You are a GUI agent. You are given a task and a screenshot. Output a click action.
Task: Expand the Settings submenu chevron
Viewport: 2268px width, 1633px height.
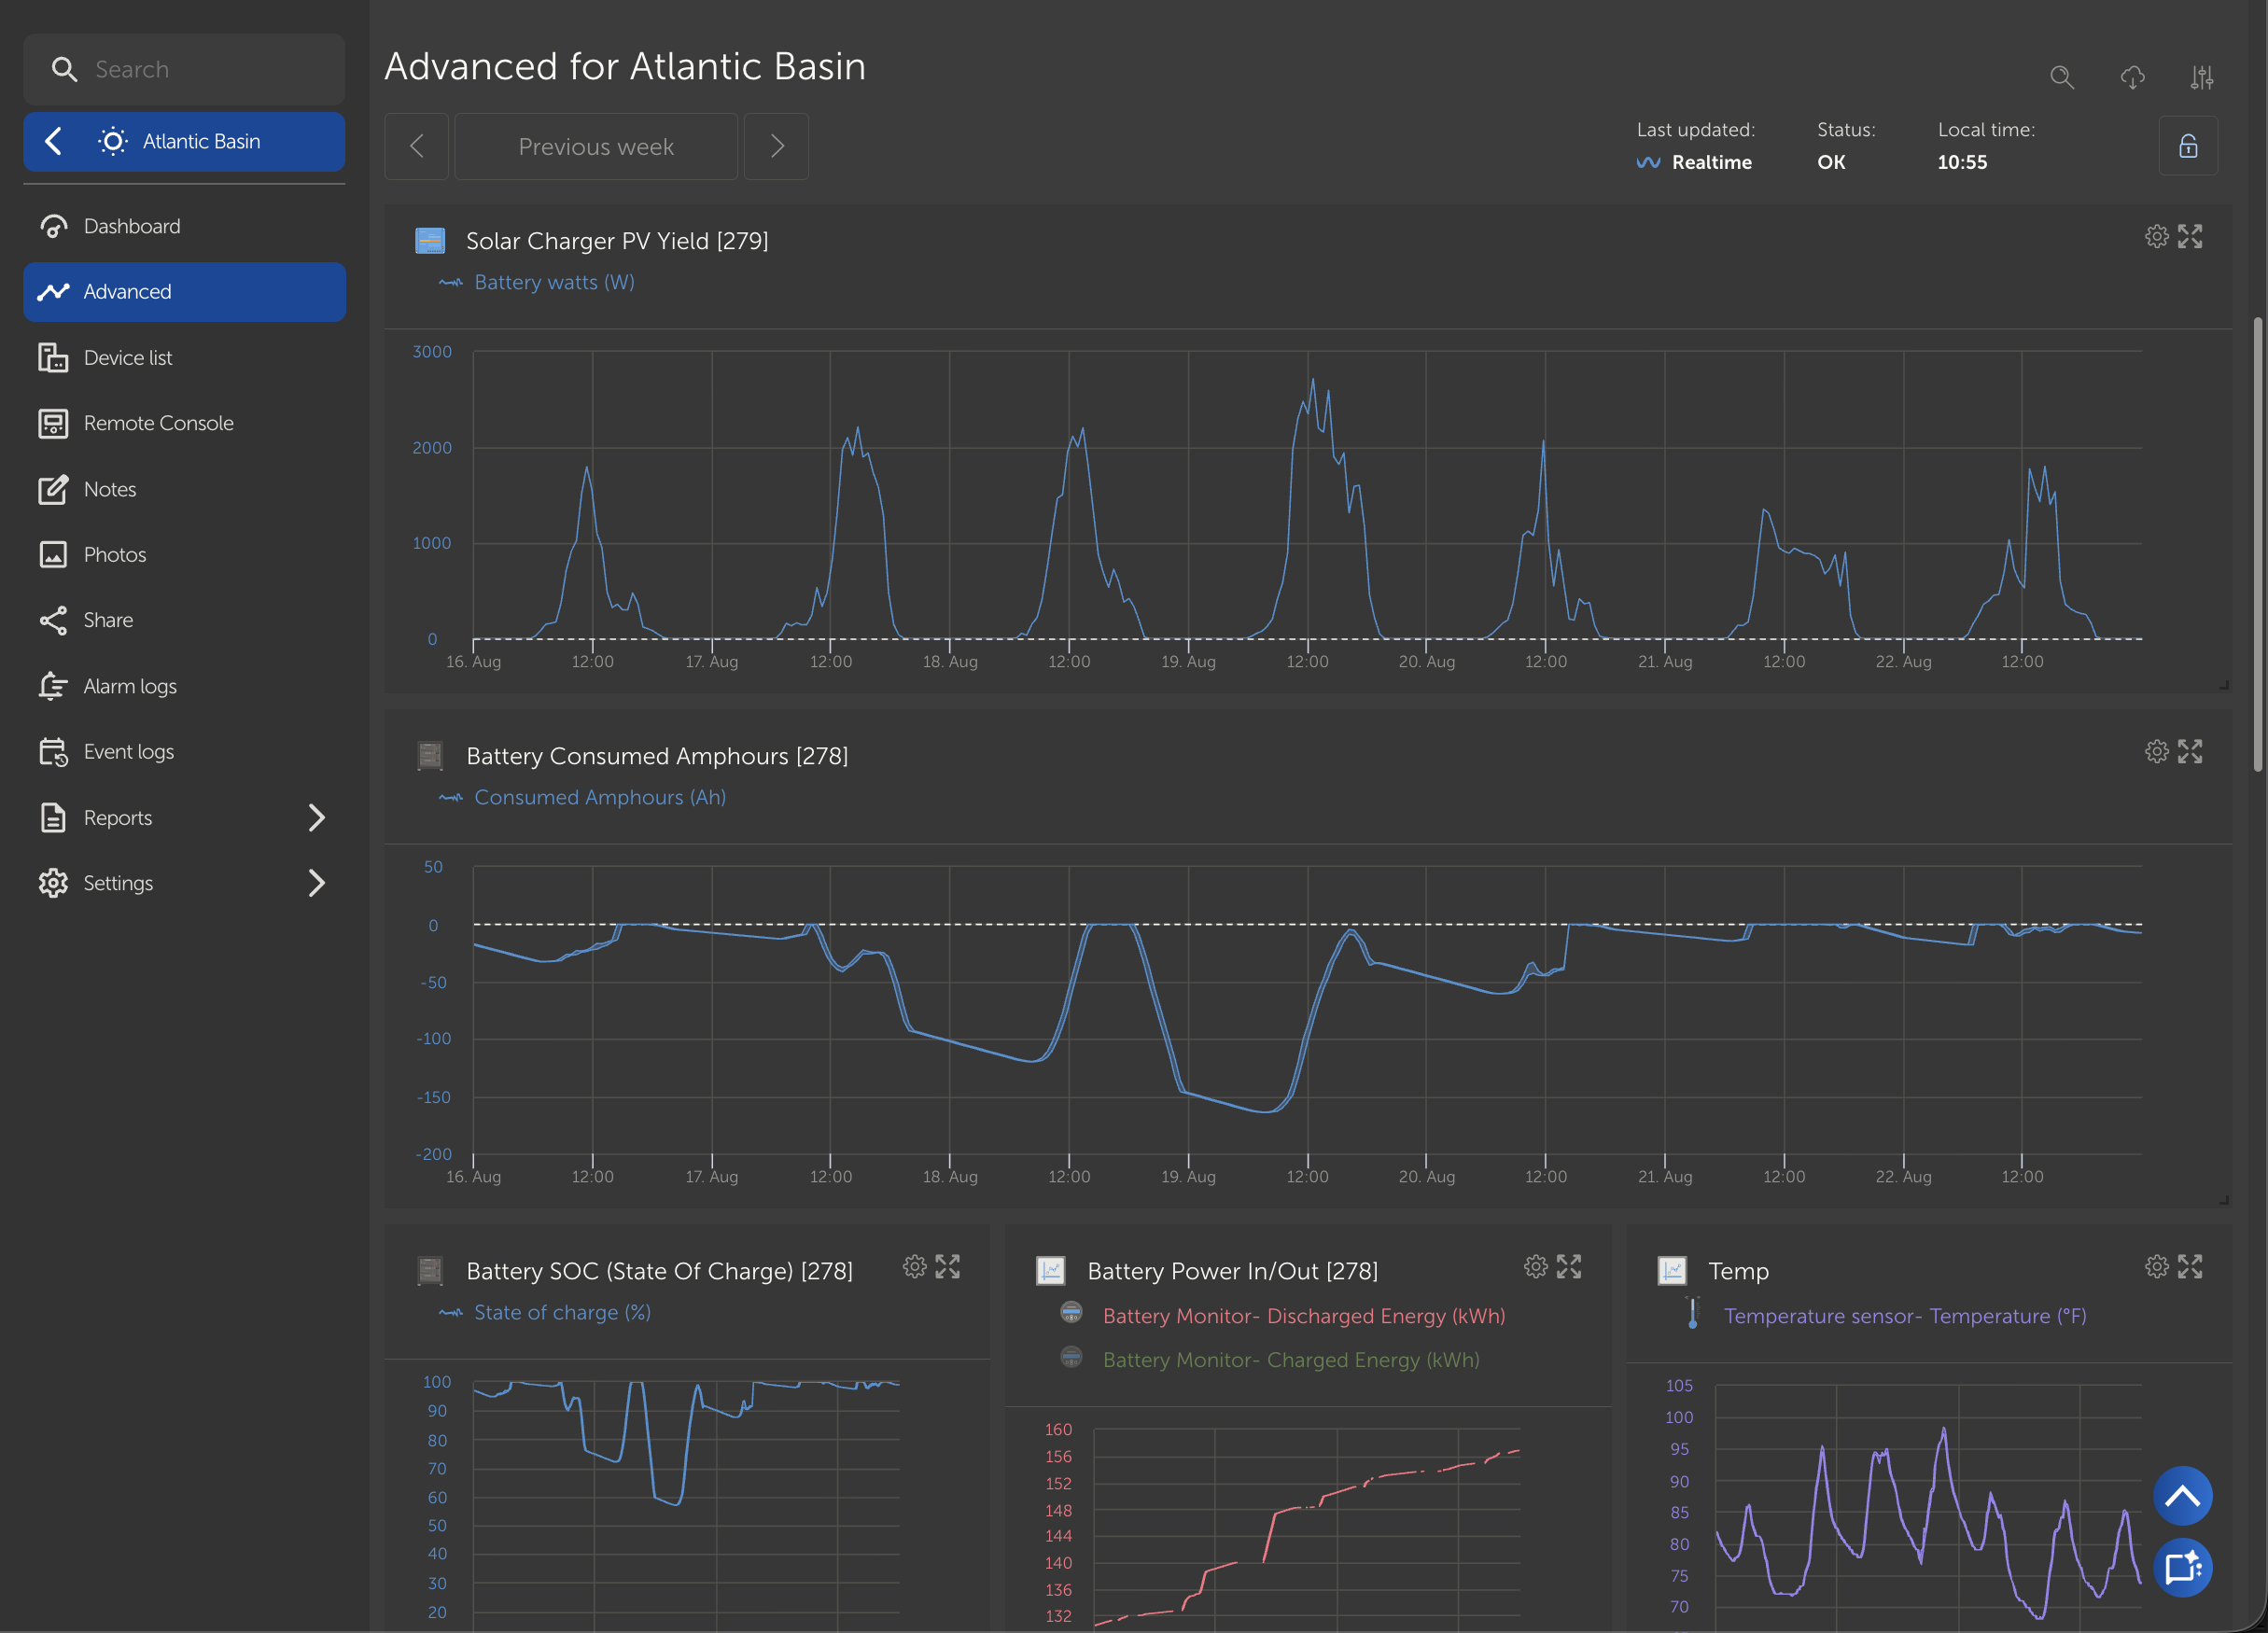[316, 883]
